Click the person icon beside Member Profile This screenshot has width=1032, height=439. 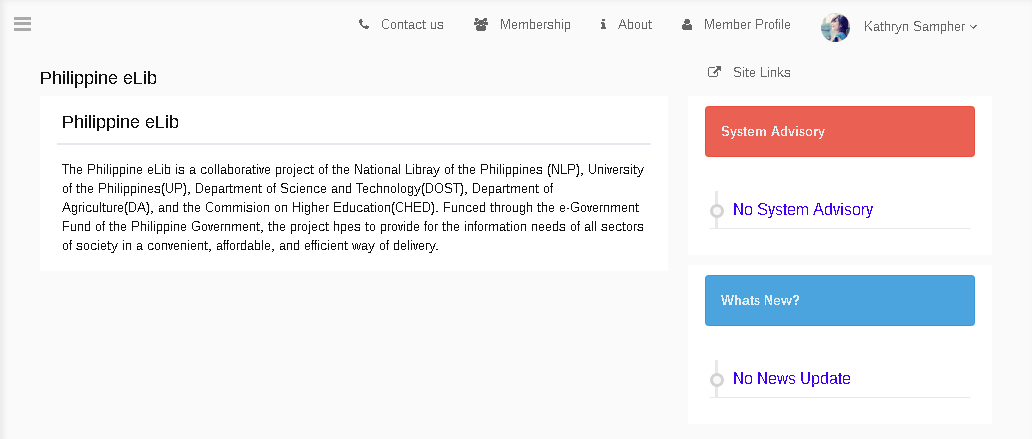click(687, 25)
